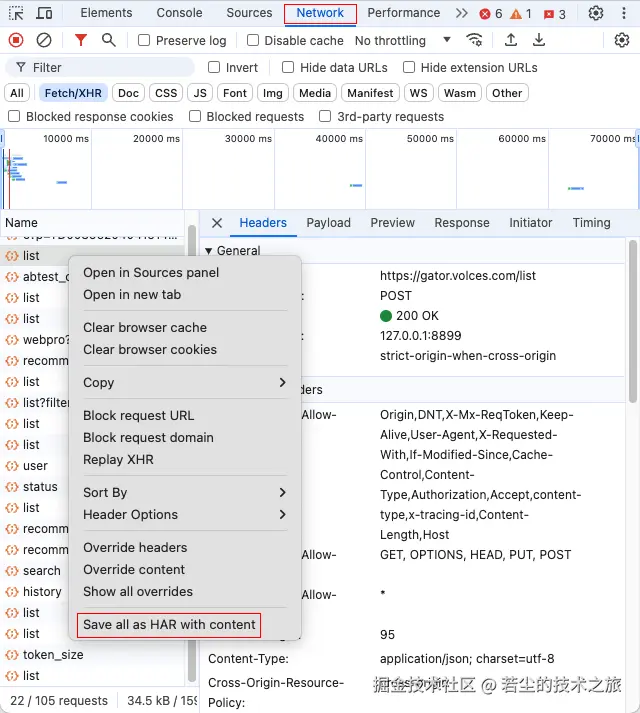Toggle the red filter funnel icon

[x=81, y=40]
